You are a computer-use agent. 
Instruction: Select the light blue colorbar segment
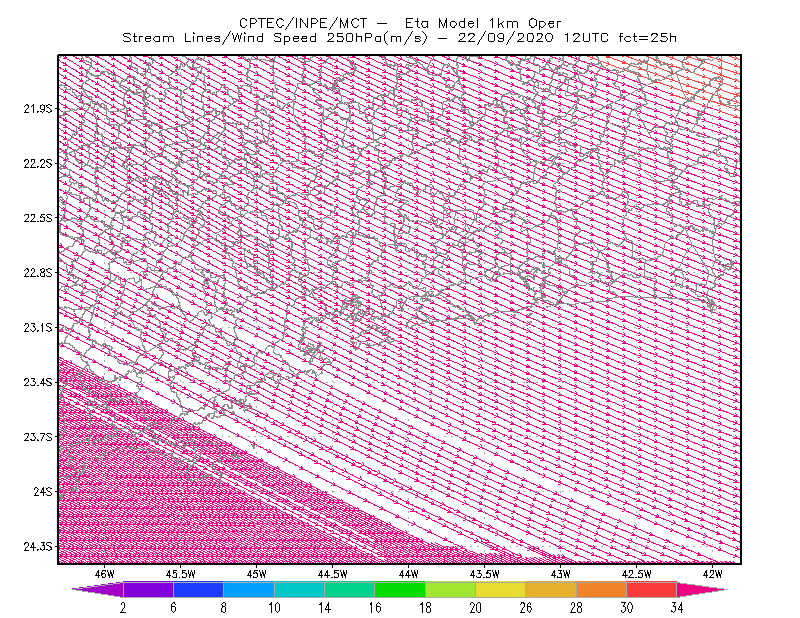click(x=249, y=589)
